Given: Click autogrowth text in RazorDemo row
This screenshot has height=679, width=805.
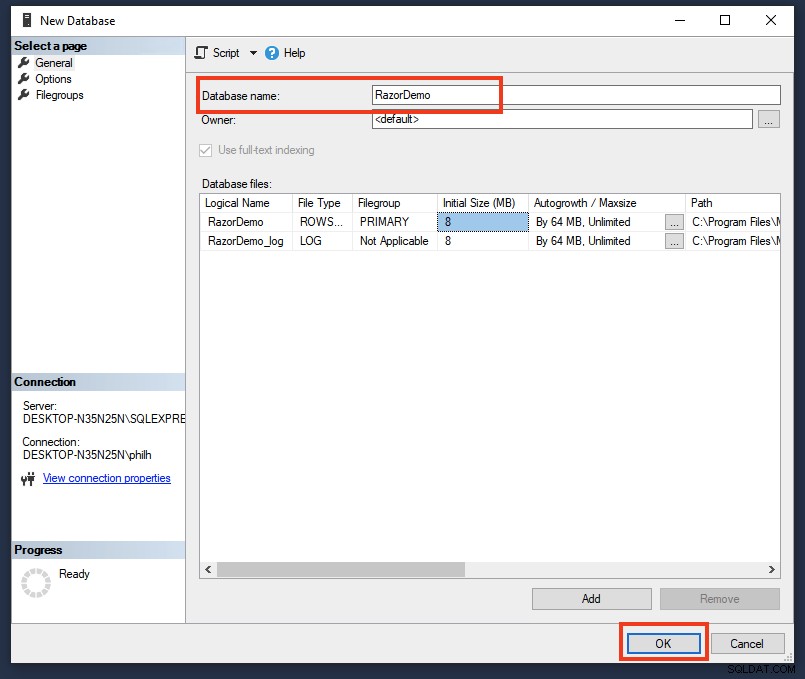Looking at the screenshot, I should coord(583,222).
